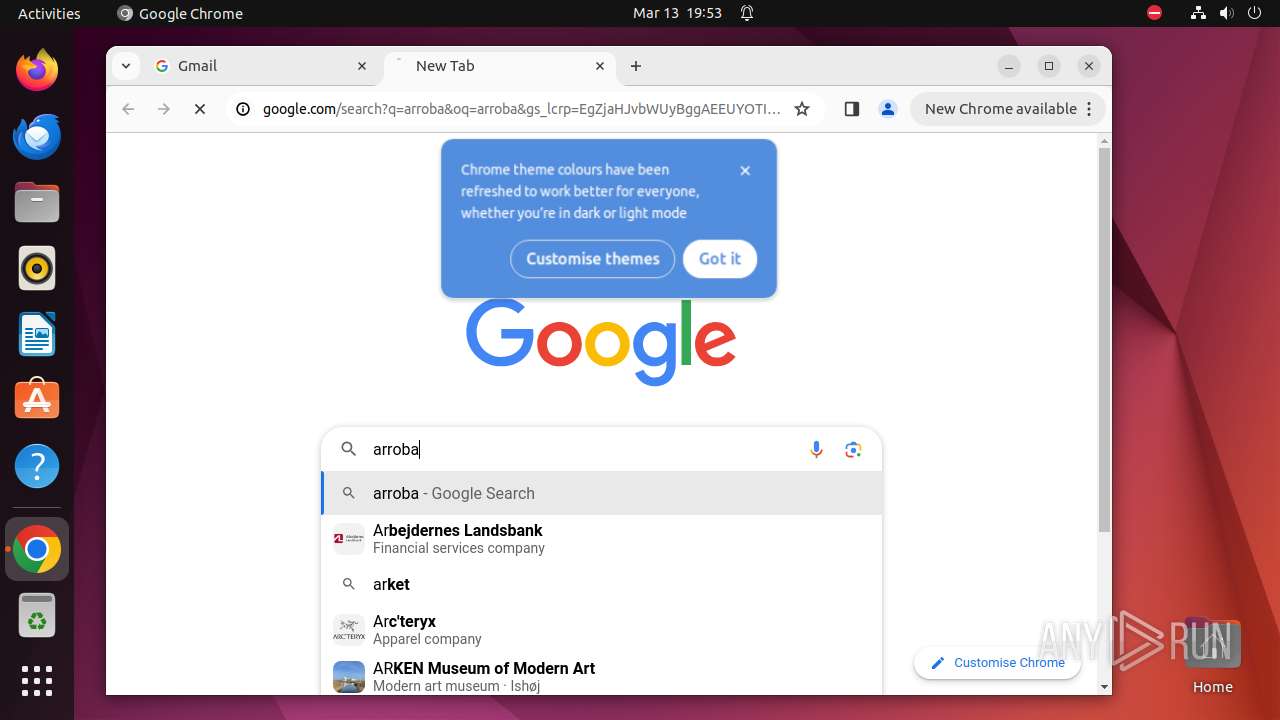This screenshot has width=1280, height=720.
Task: Open Ubuntu Software from the dock
Action: tap(37, 400)
